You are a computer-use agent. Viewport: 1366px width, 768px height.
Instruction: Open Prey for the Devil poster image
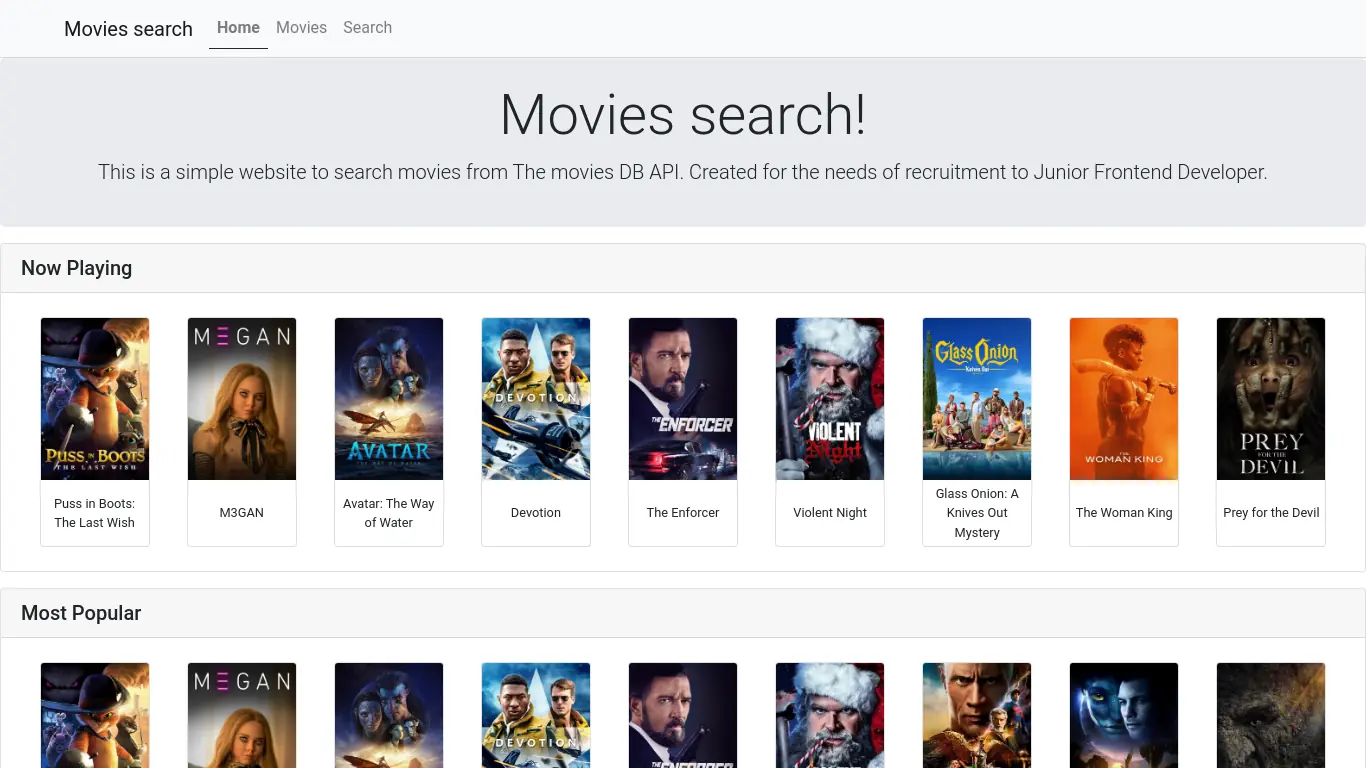click(1271, 399)
